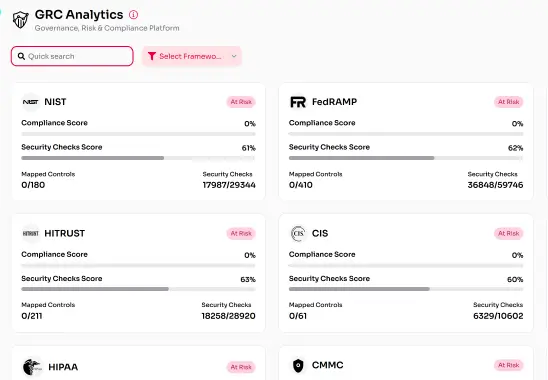548x380 pixels.
Task: Click CIS Security Checks Score progress bar
Action: (x=406, y=289)
